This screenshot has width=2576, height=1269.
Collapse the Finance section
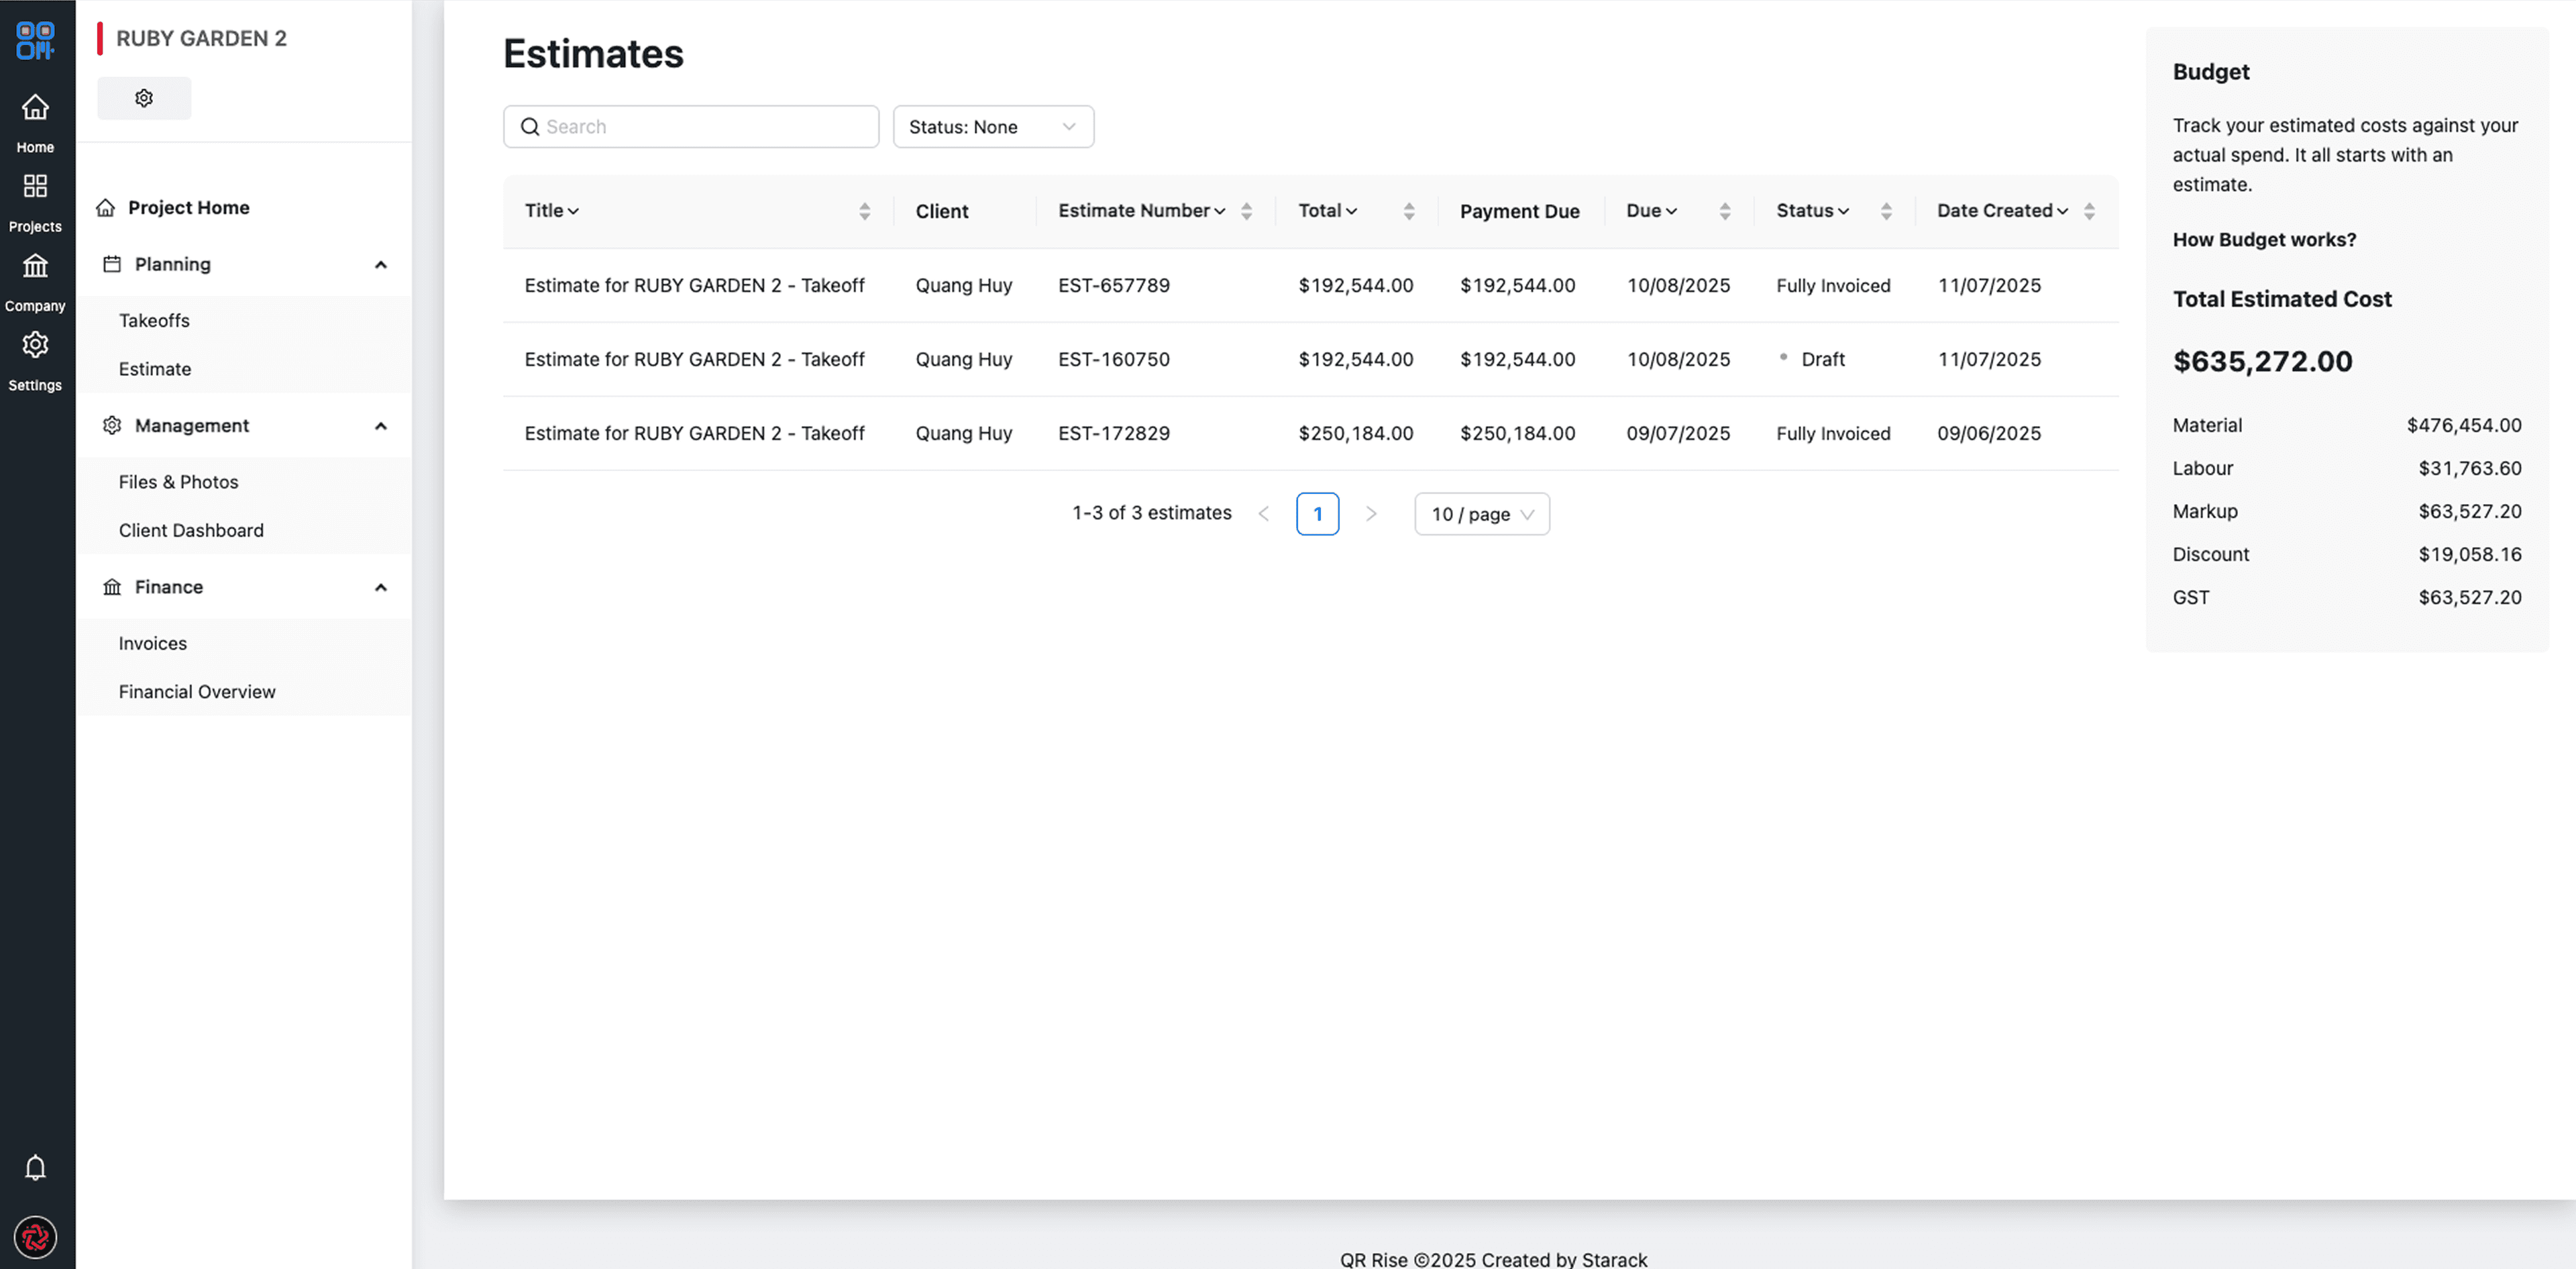pos(380,587)
